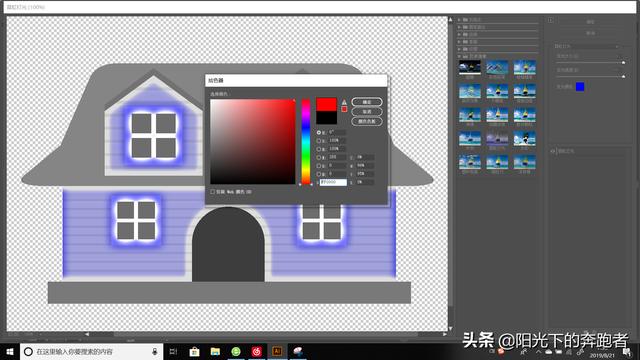Expand the fourth filter folder

click(x=459, y=42)
